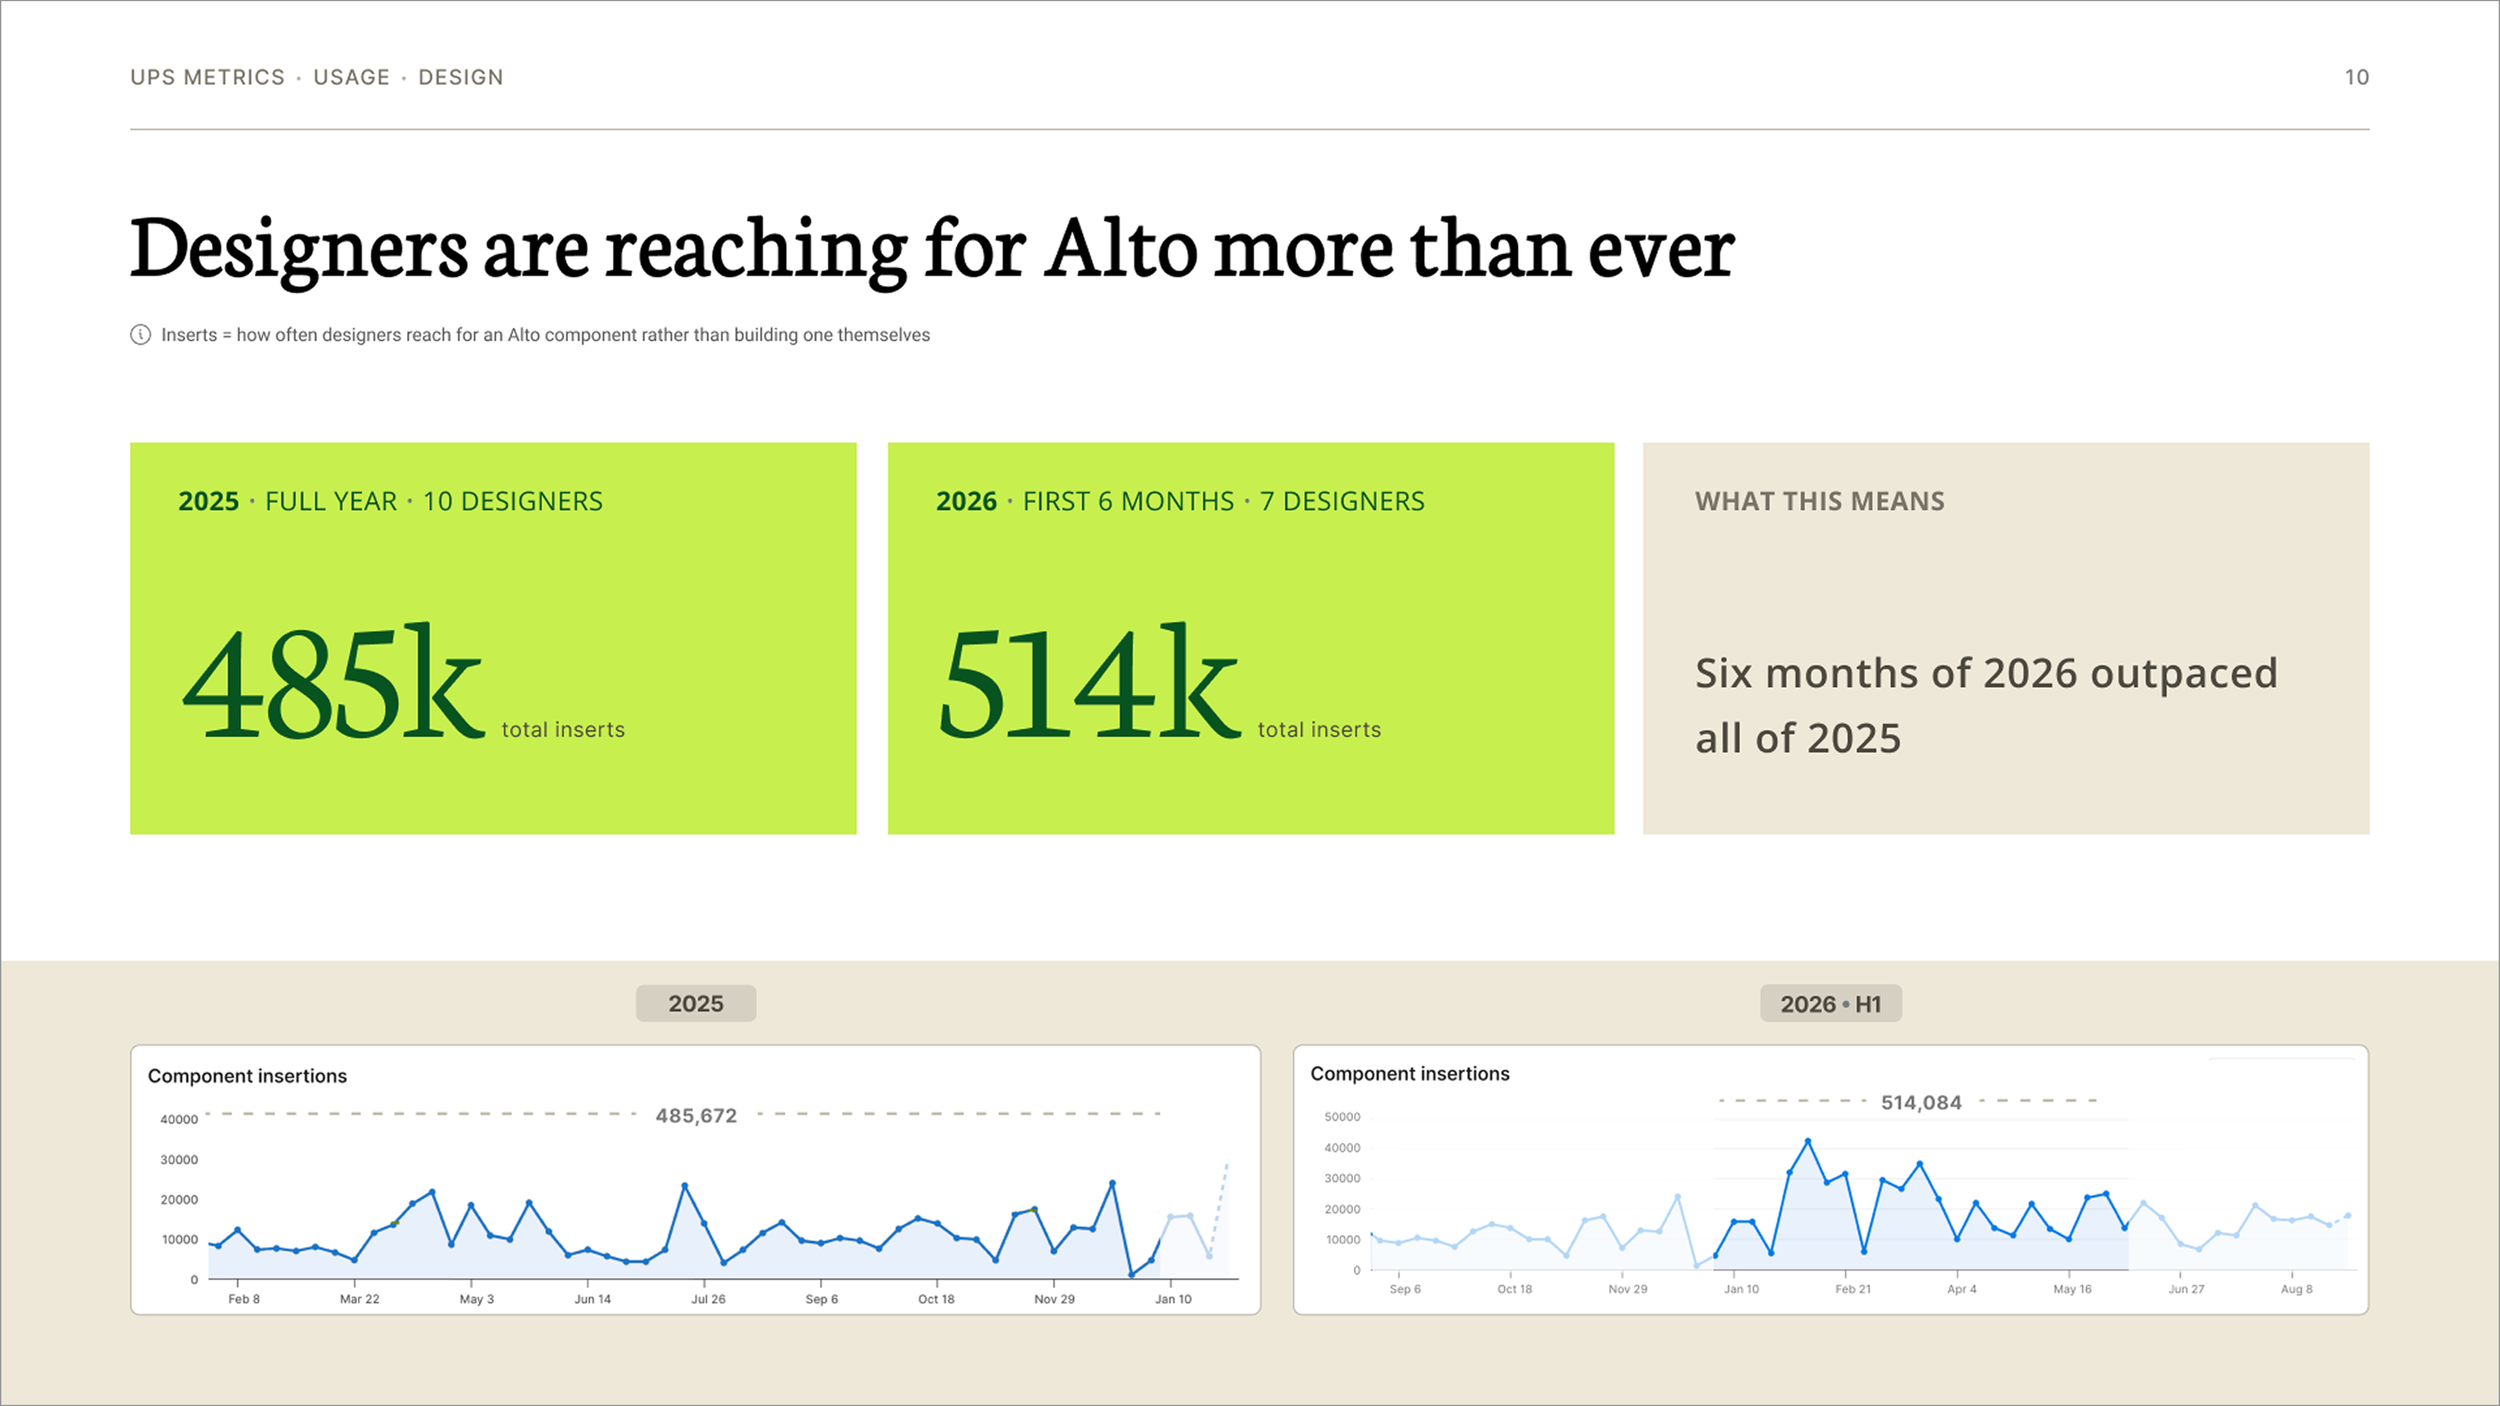Click 'total inserts' beside 485k
Screen dimensions: 2500x1406
tap(563, 730)
